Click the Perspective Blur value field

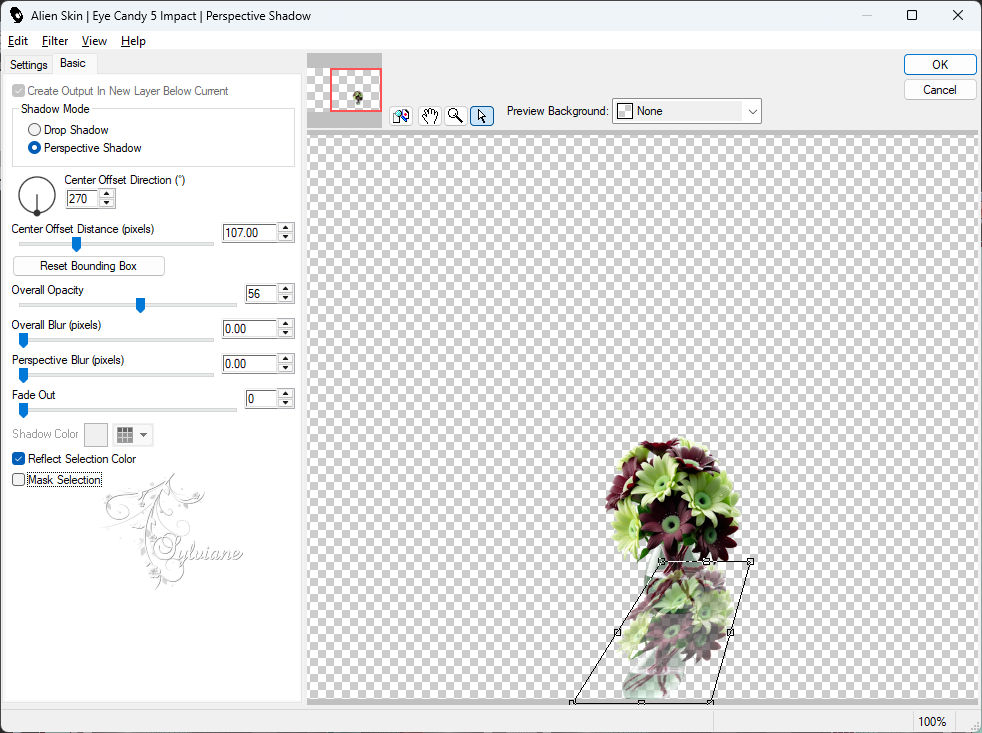[x=249, y=364]
